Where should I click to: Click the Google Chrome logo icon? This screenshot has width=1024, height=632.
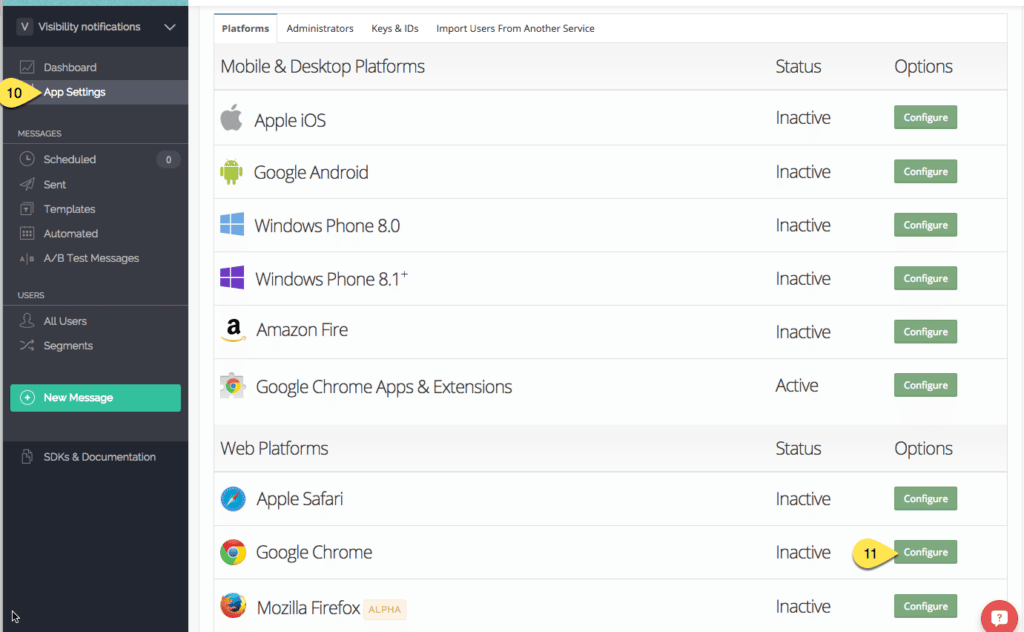pyautogui.click(x=233, y=552)
